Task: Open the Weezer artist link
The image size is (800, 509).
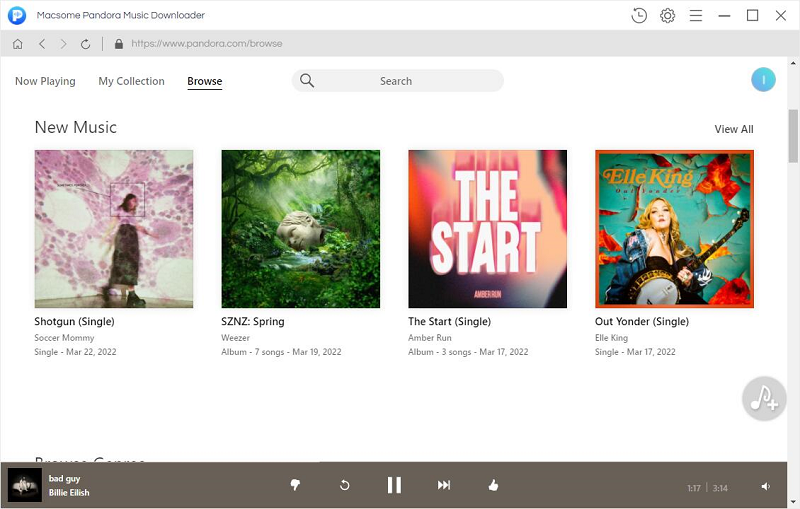Action: (x=235, y=338)
